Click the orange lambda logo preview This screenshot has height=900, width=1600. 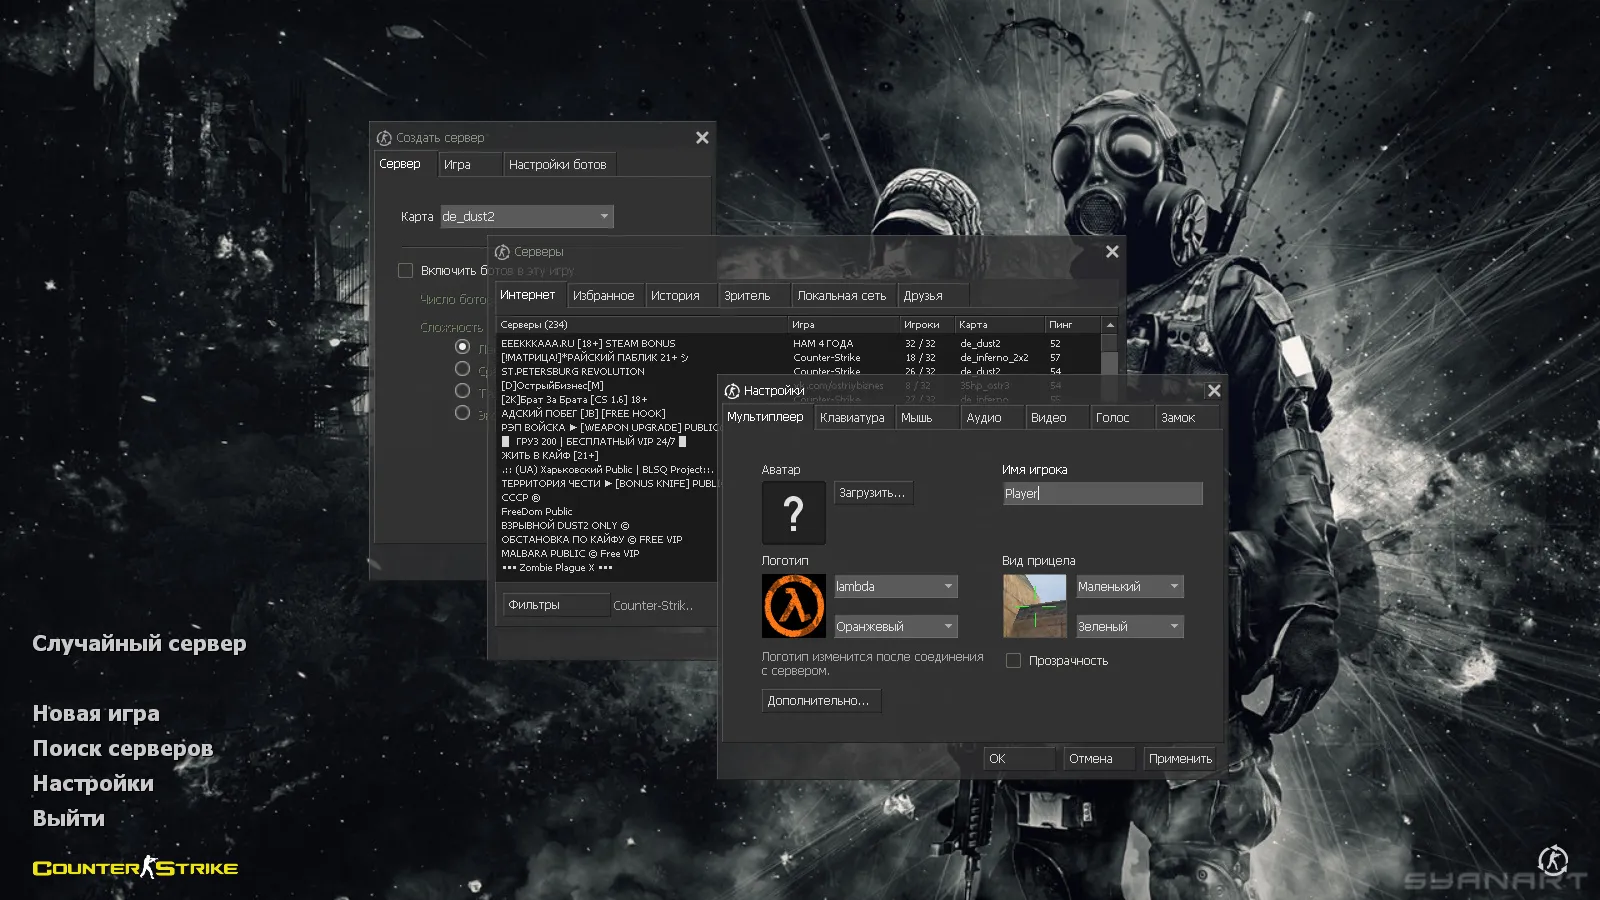point(793,605)
